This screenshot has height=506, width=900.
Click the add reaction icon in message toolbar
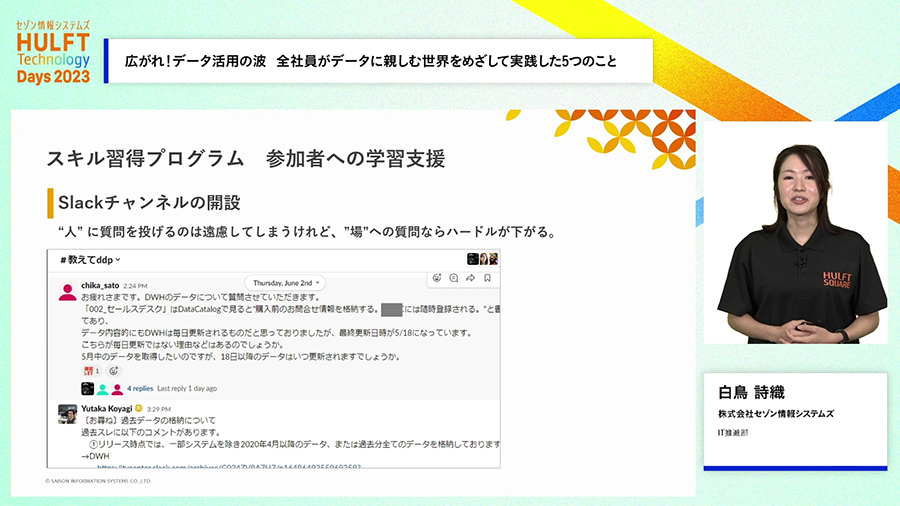pos(438,278)
